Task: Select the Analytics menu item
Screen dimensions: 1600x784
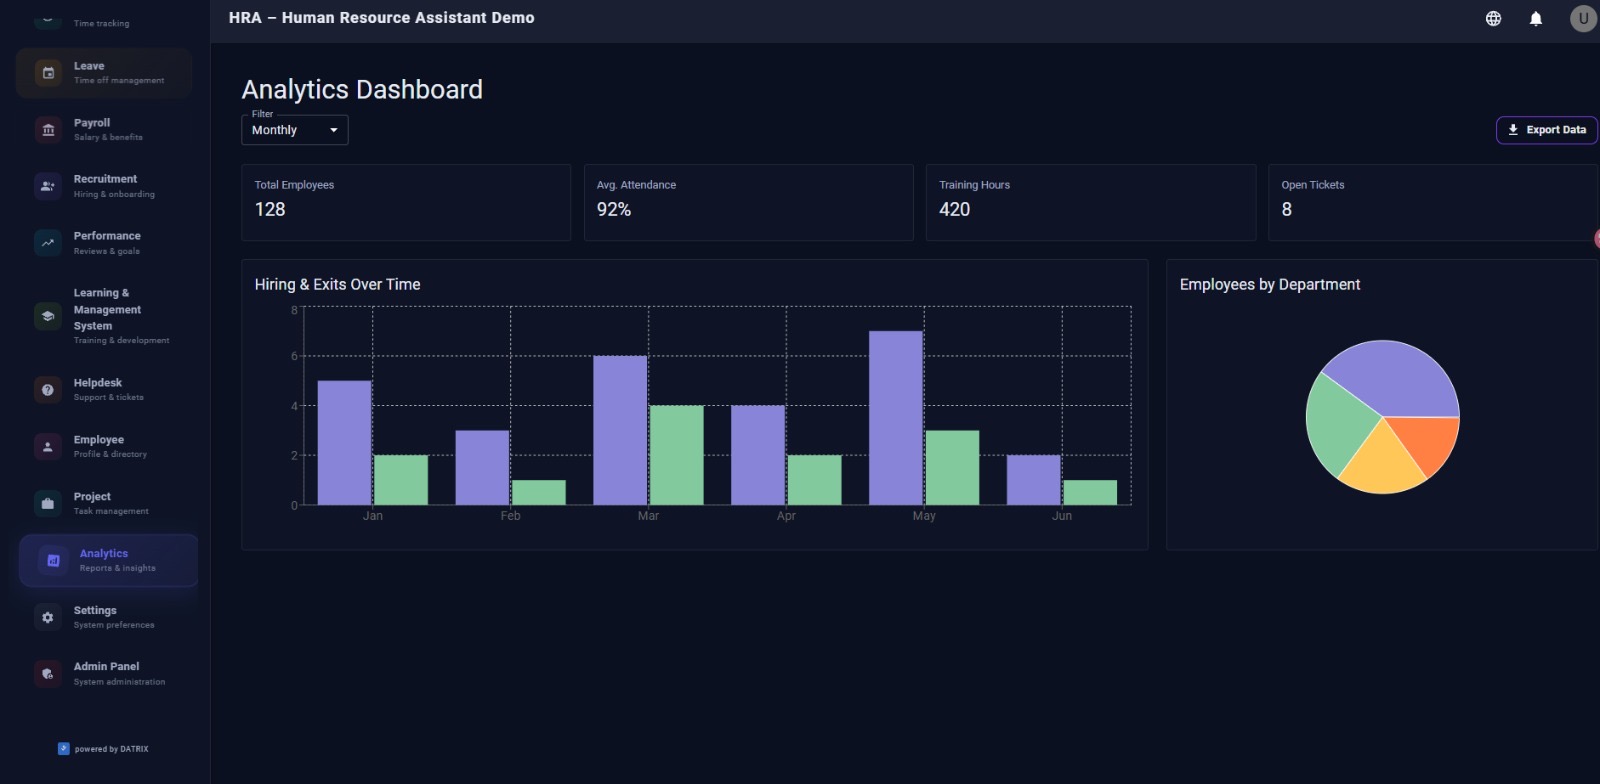Action: (108, 560)
